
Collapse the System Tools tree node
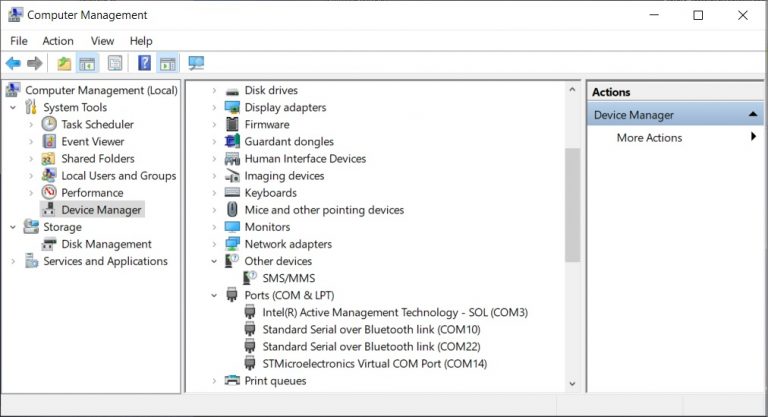pyautogui.click(x=13, y=107)
